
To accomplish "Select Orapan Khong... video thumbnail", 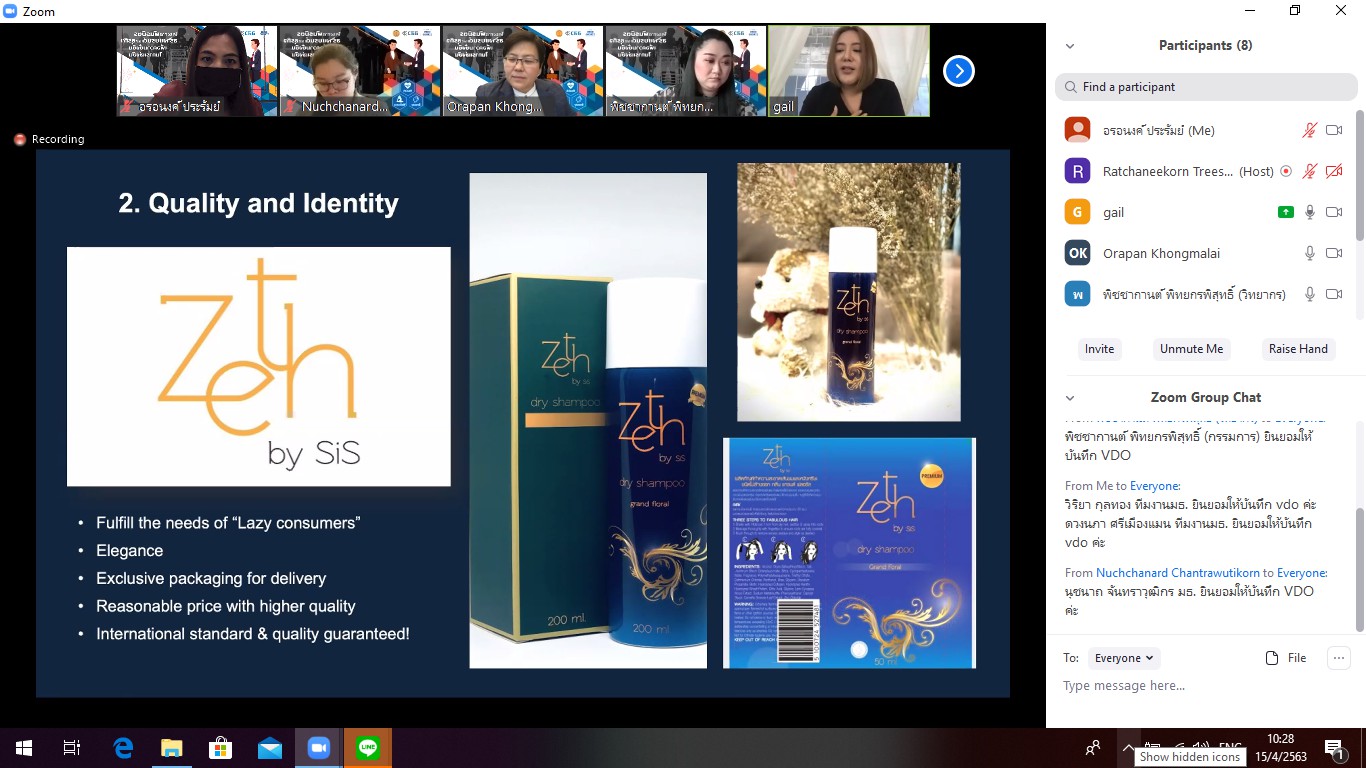I will (523, 71).
